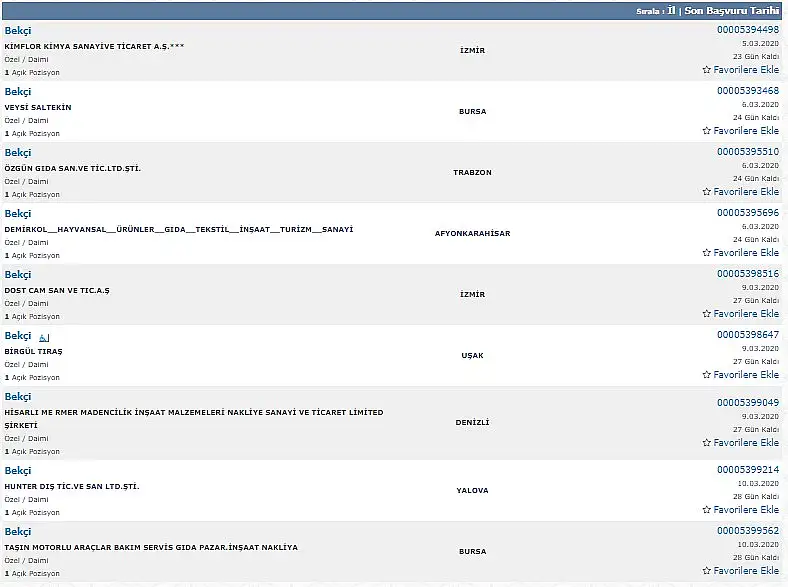Open Bekçi listing for ÖZGÜN GIDA
The image size is (788, 587).
(x=18, y=152)
